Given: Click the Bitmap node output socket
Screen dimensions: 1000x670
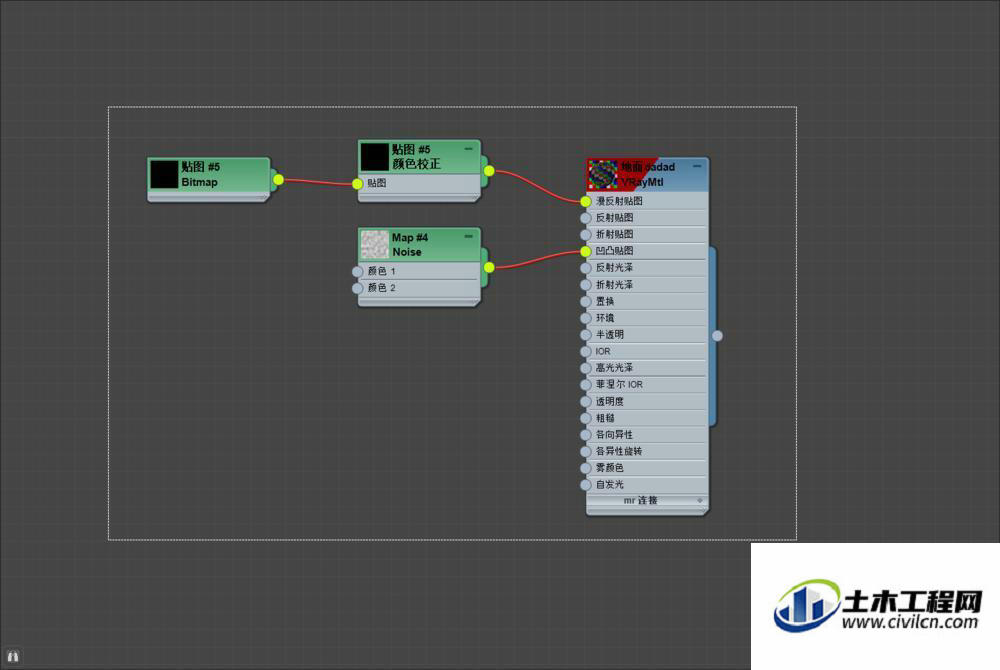Looking at the screenshot, I should coord(278,180).
